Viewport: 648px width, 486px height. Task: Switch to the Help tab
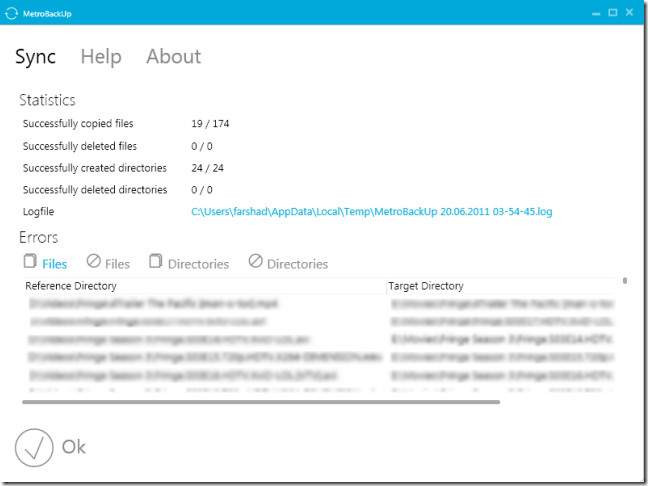[x=101, y=56]
